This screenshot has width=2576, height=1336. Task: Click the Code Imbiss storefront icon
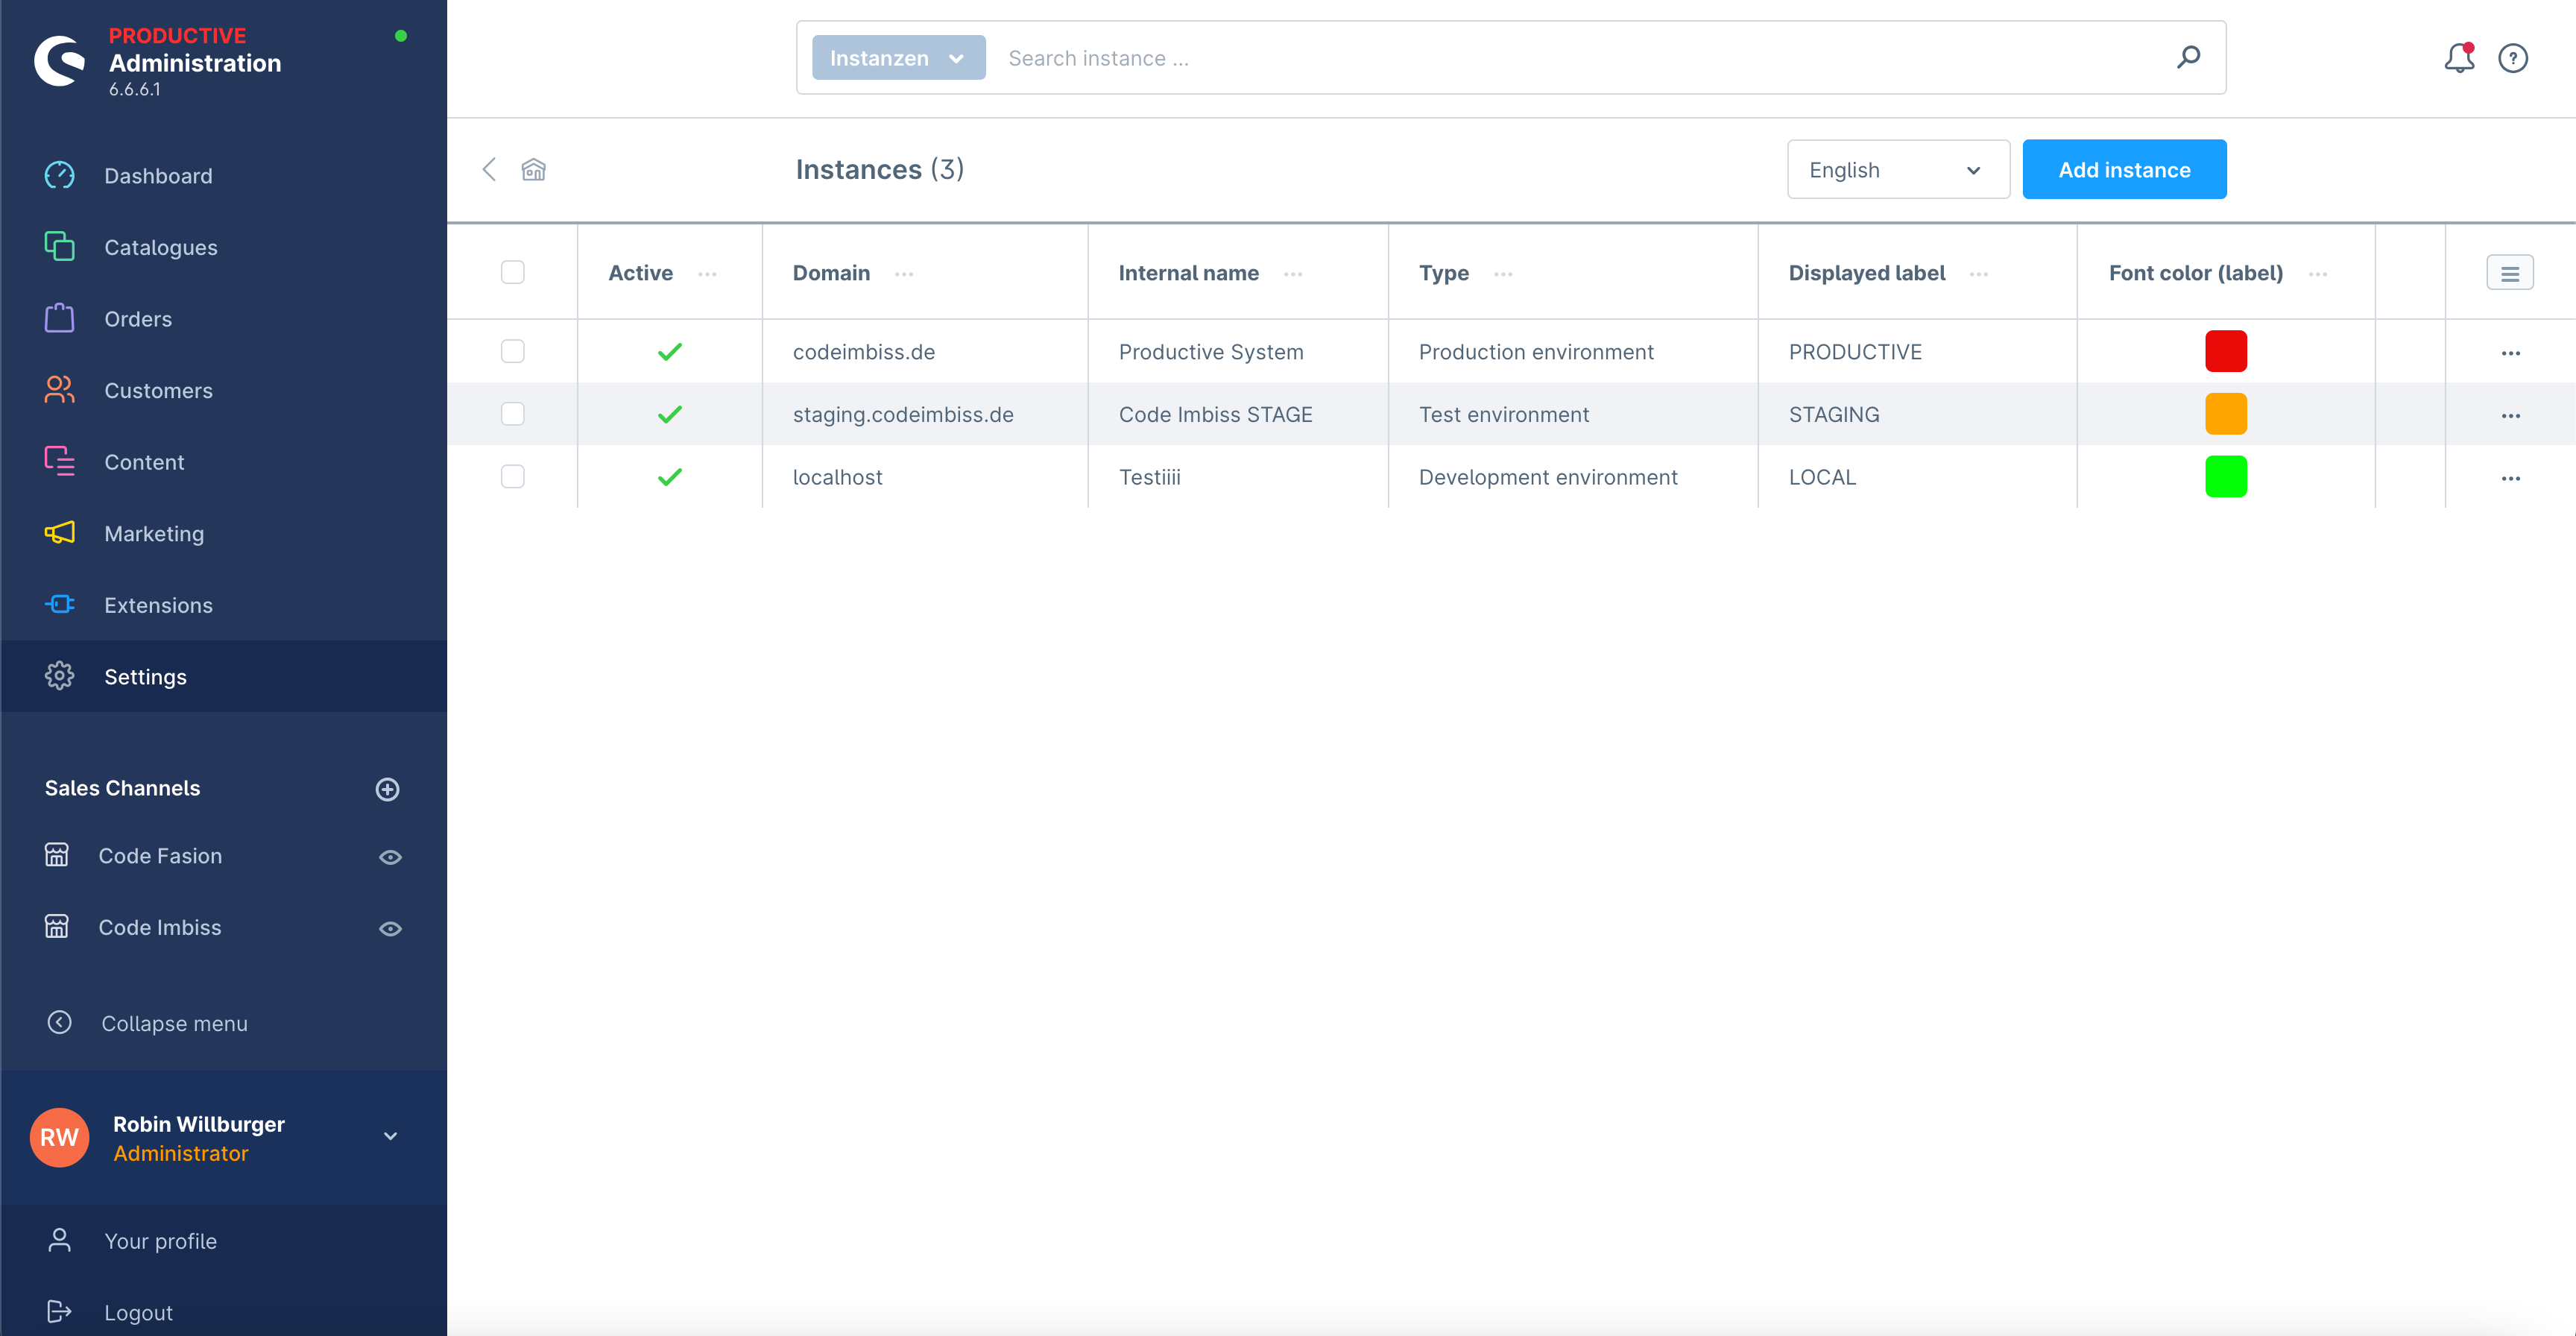[57, 927]
